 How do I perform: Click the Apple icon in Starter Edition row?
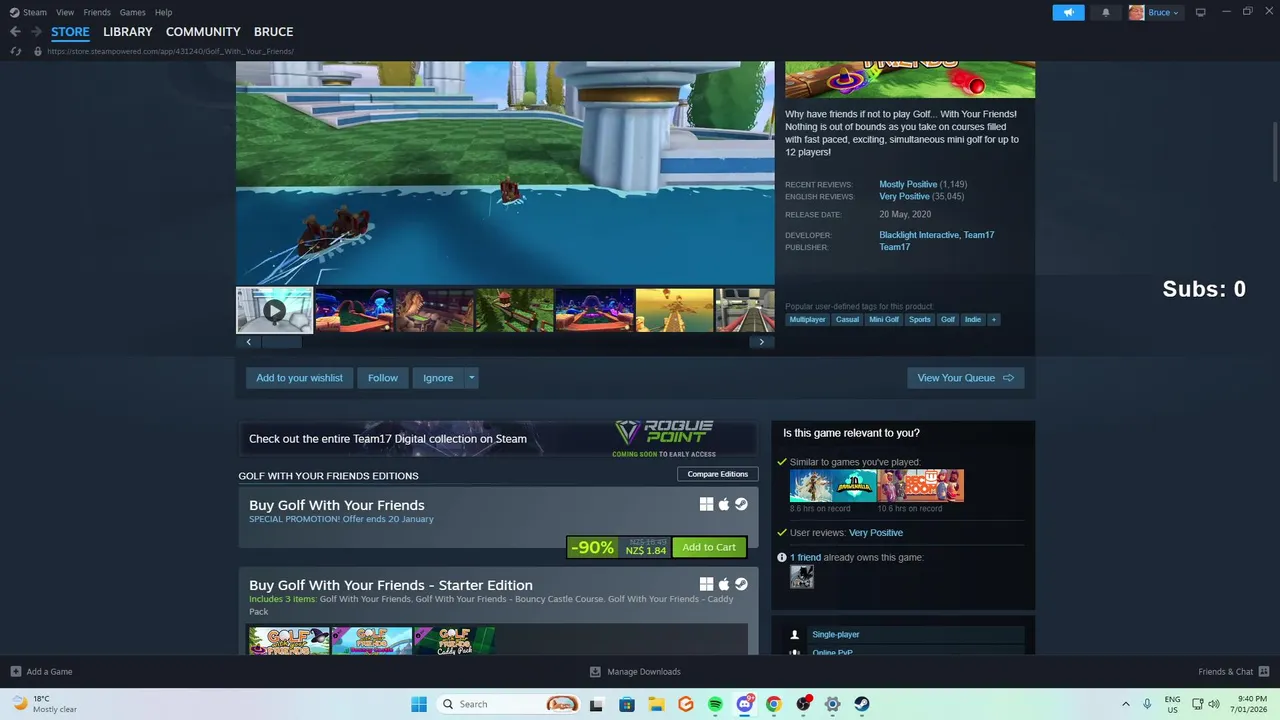(724, 584)
